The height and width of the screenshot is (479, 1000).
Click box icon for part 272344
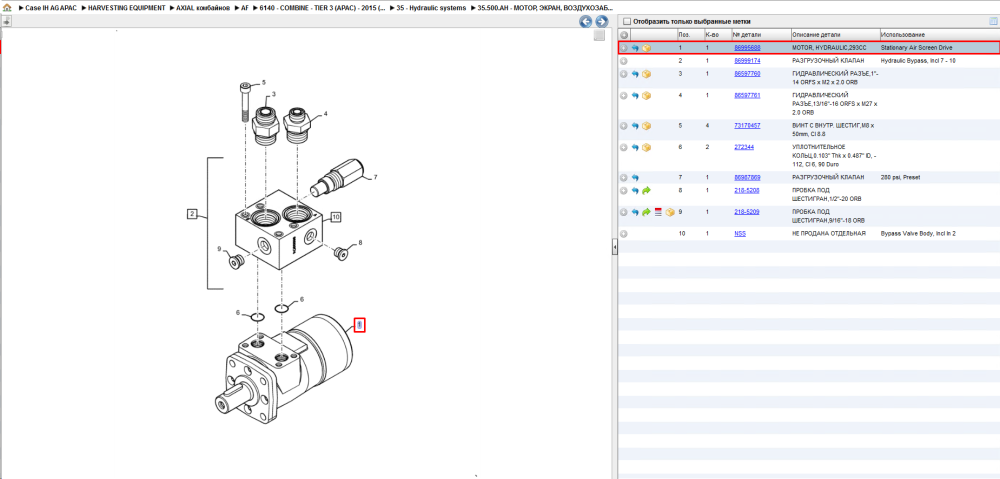[x=646, y=147]
